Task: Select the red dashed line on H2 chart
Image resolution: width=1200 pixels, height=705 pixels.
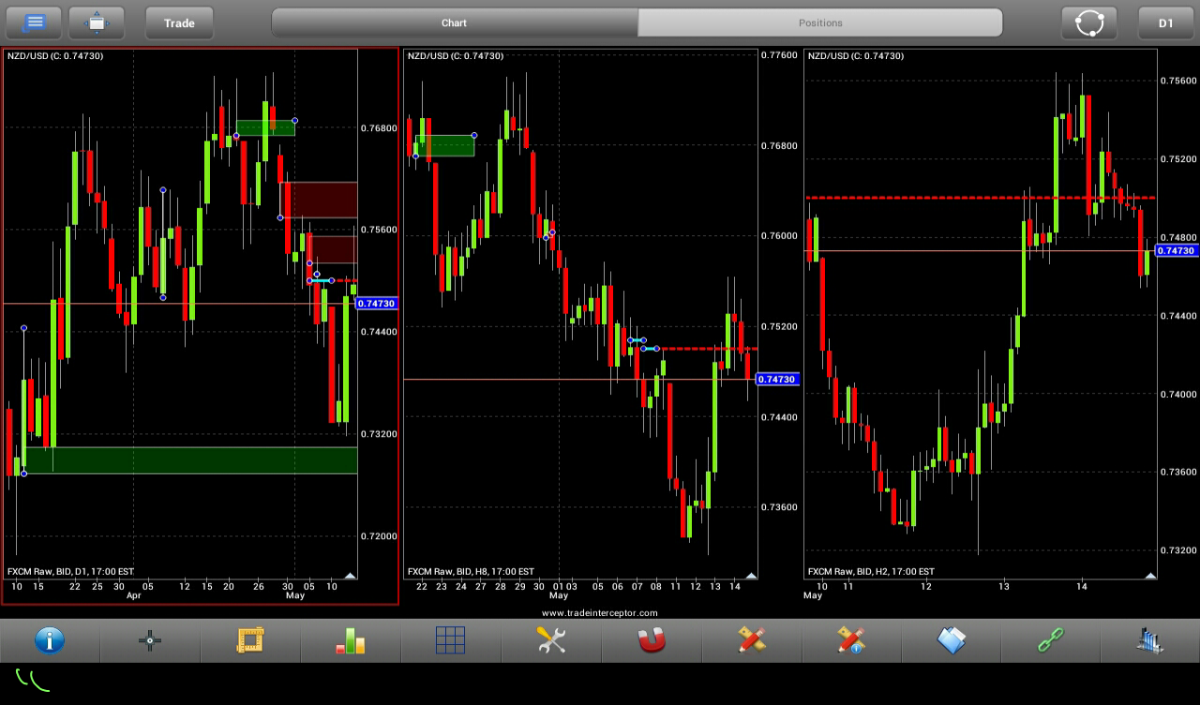Action: (x=981, y=198)
